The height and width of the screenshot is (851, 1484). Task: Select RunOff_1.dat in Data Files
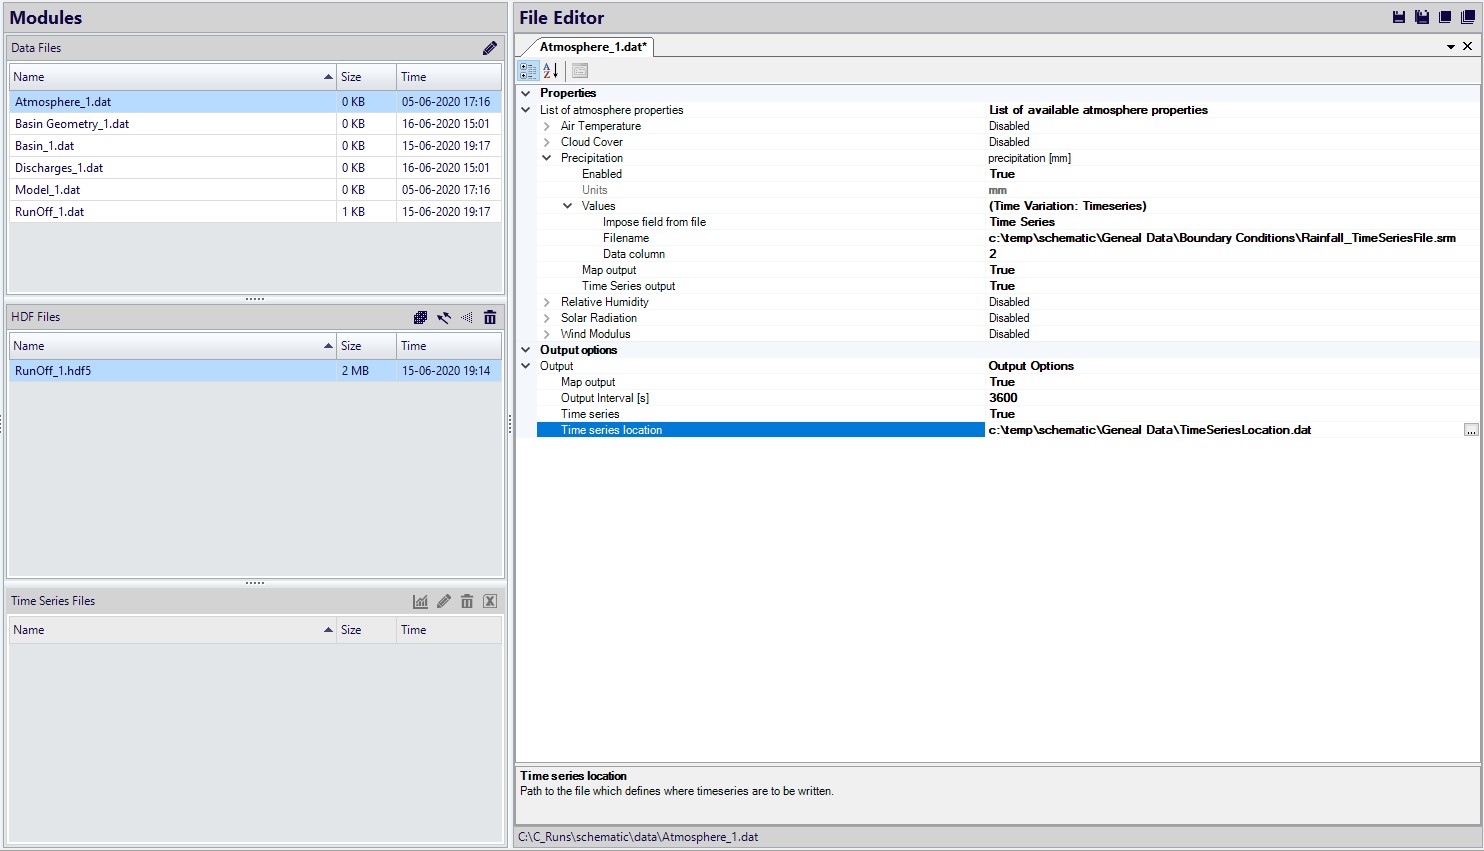255,212
